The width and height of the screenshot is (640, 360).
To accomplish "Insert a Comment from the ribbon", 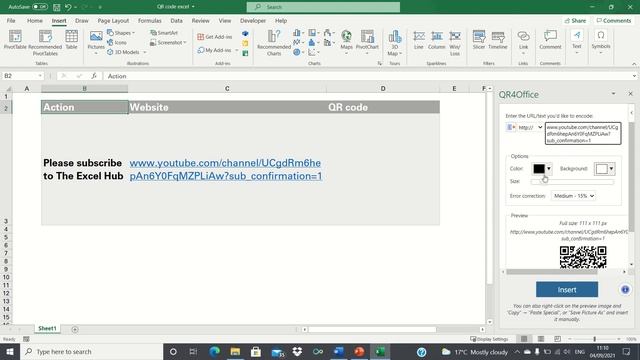I will click(x=550, y=40).
